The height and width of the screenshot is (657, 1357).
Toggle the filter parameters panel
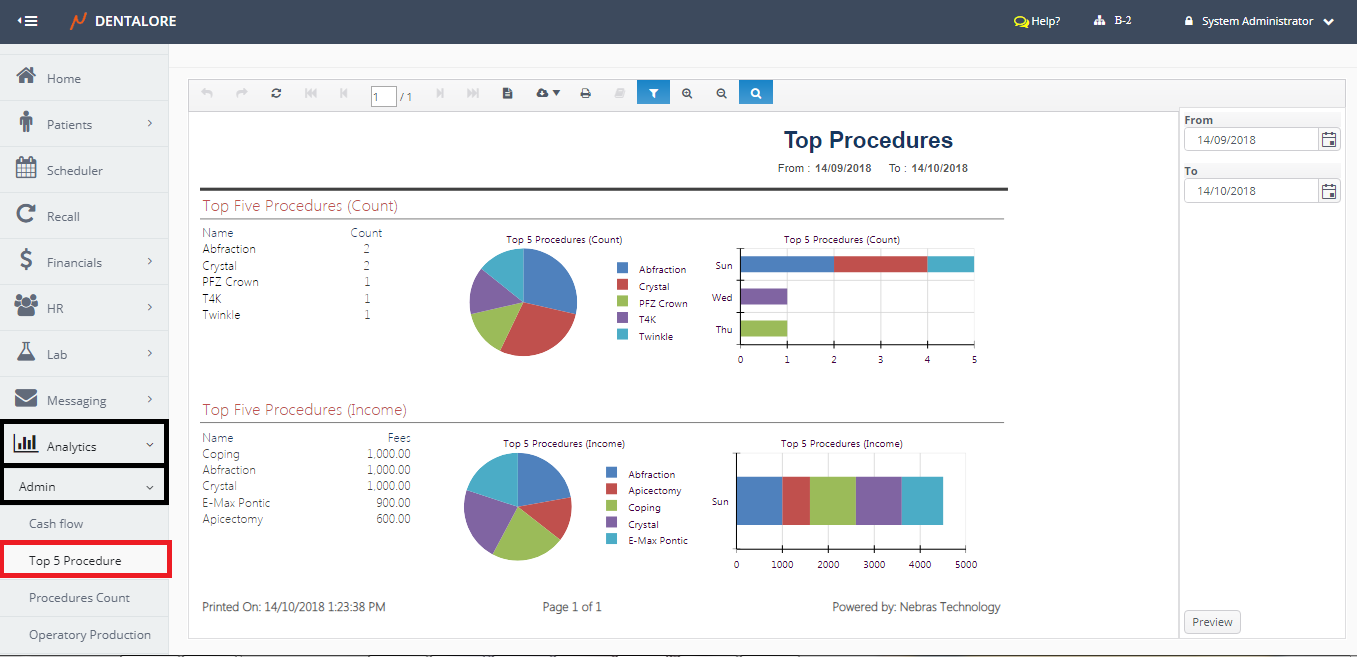point(653,93)
